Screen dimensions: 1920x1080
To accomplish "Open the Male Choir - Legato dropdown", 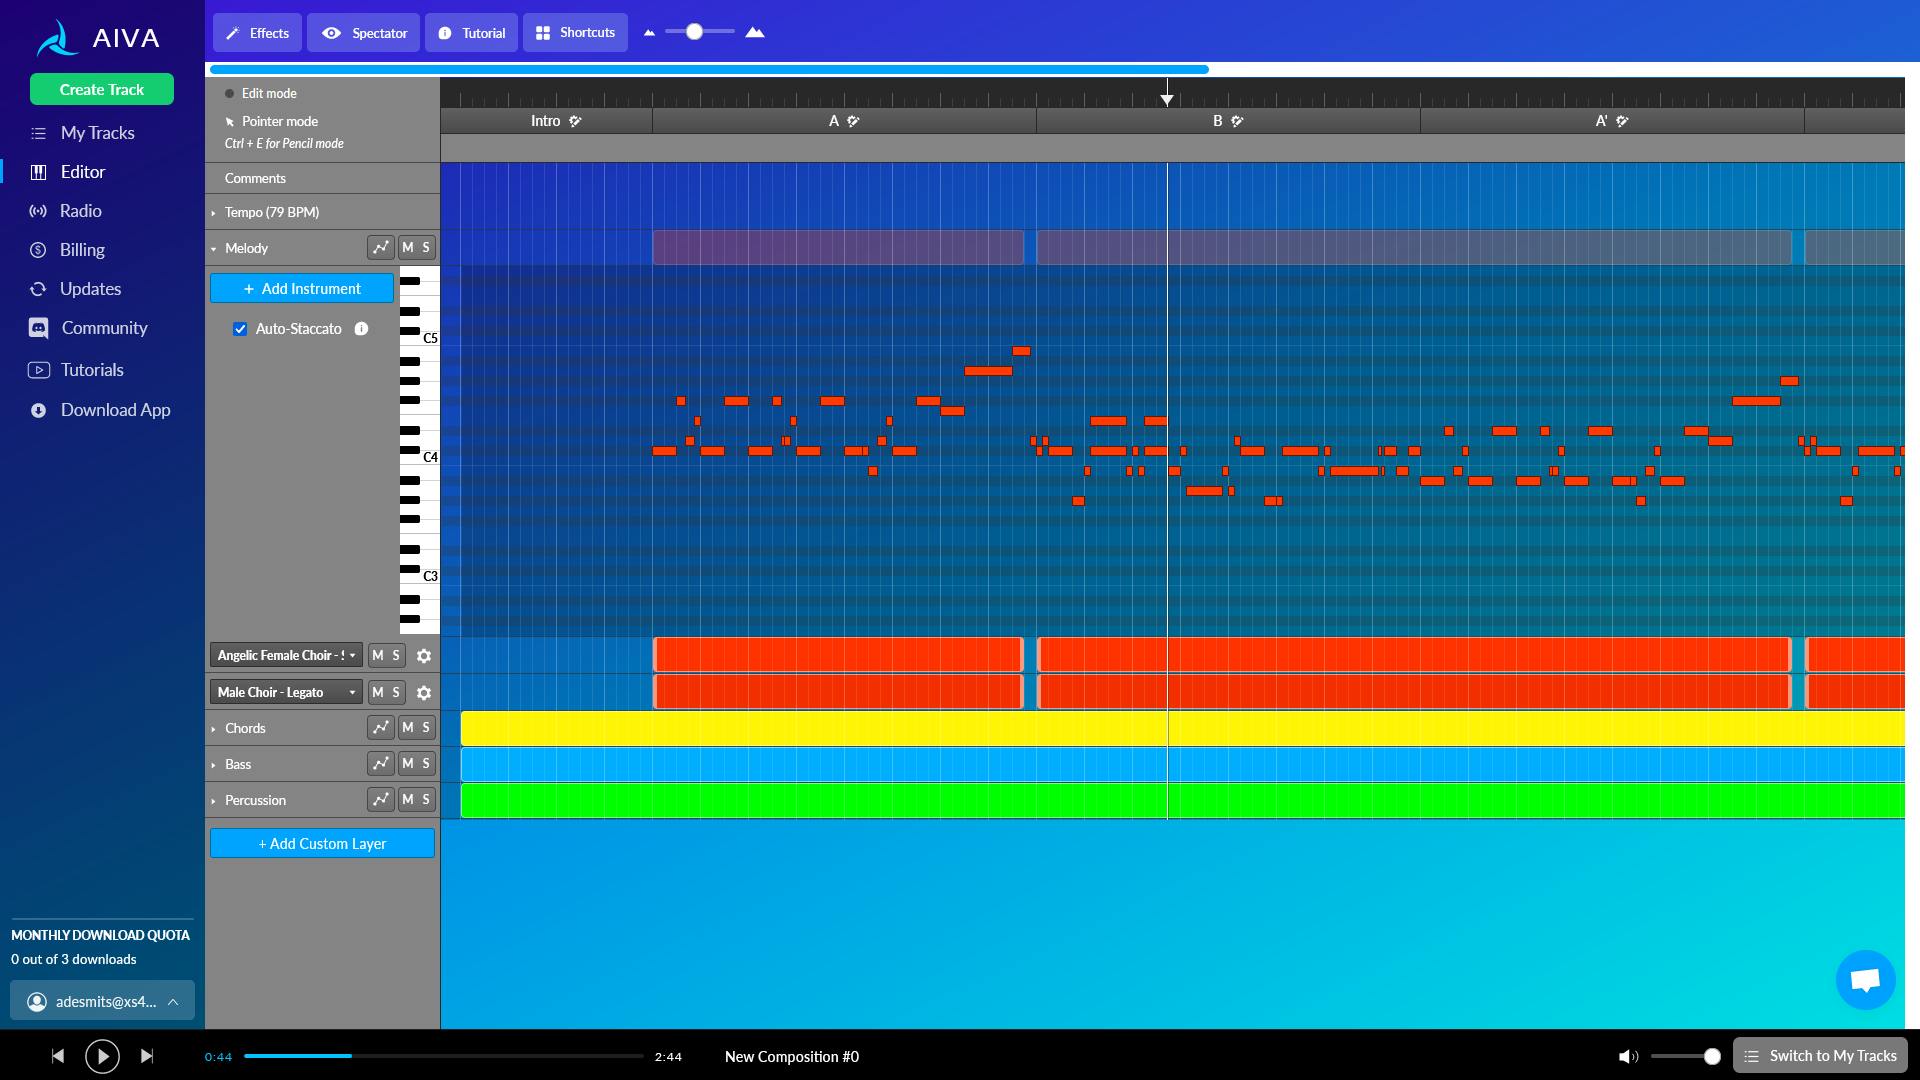I will point(286,692).
